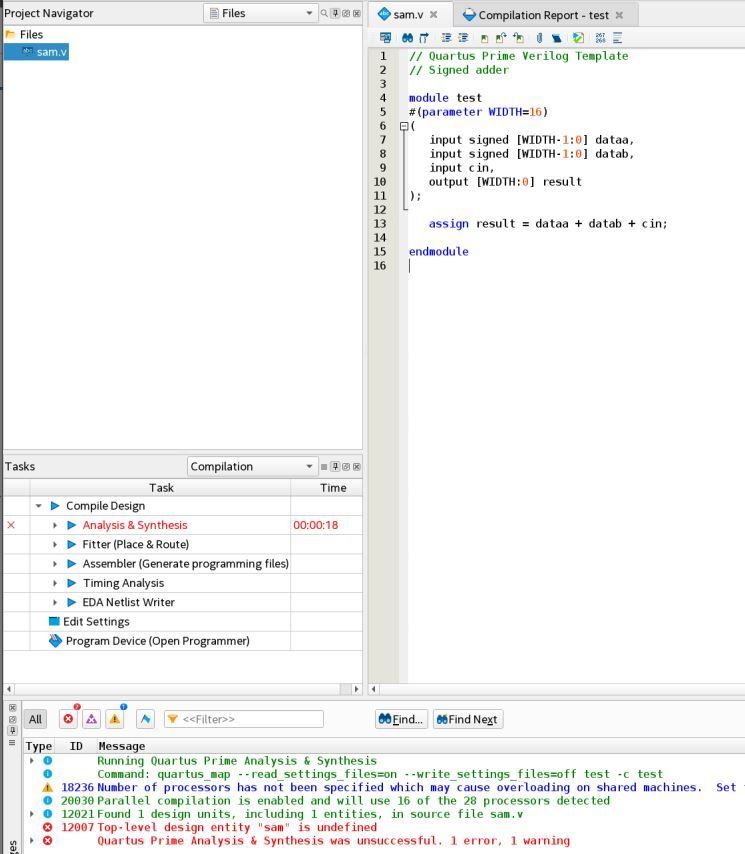This screenshot has width=745, height=854.
Task: Click the paperclip icon in editor toolbar
Action: pyautogui.click(x=539, y=38)
